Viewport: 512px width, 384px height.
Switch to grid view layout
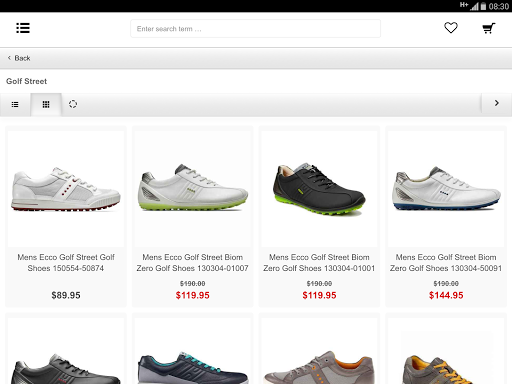pyautogui.click(x=46, y=105)
